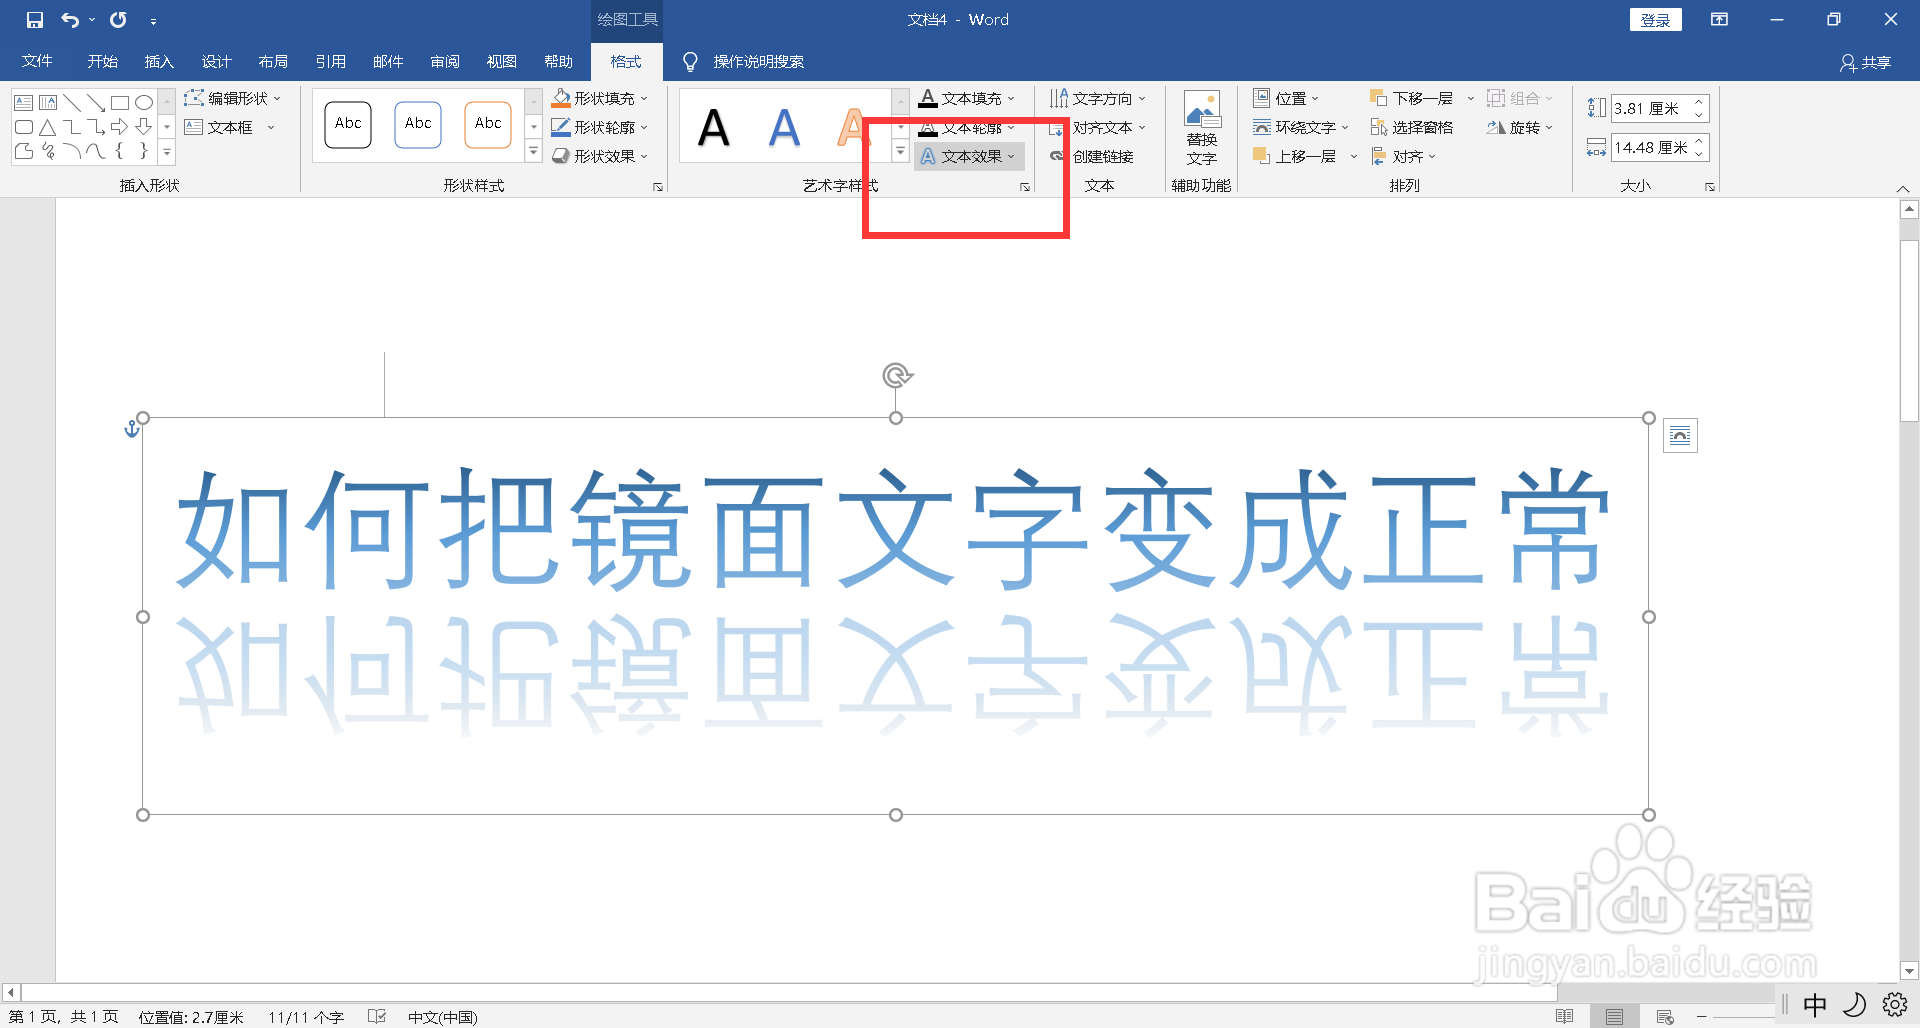Select the isosceles triangle shape
The image size is (1920, 1028).
[48, 127]
